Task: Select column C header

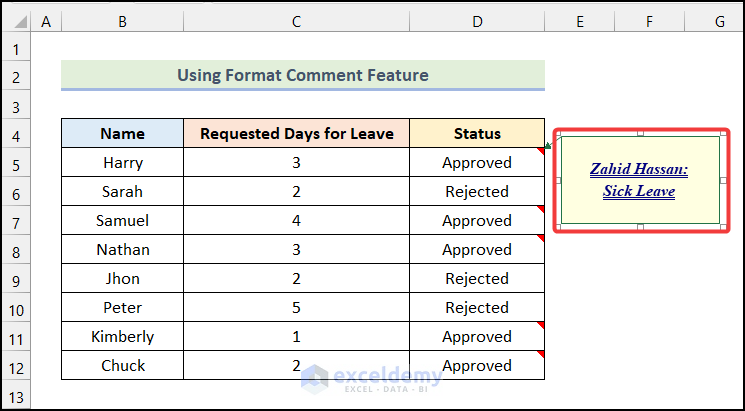Action: coord(296,20)
